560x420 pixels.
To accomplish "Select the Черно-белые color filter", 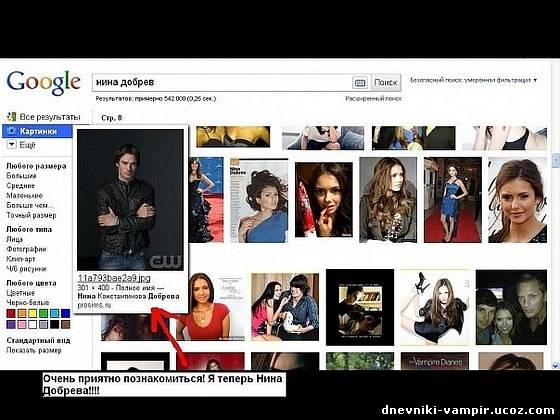I will pos(28,302).
